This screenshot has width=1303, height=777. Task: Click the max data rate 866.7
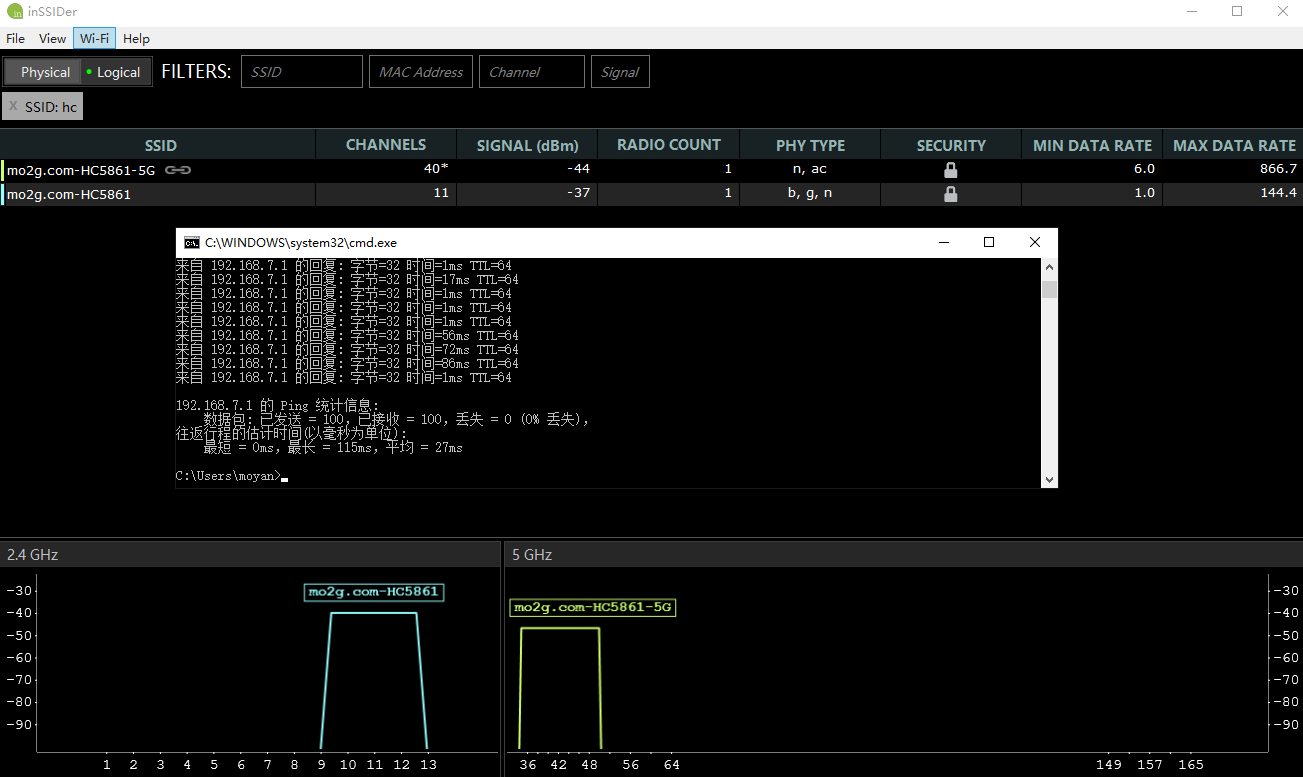[x=1278, y=169]
